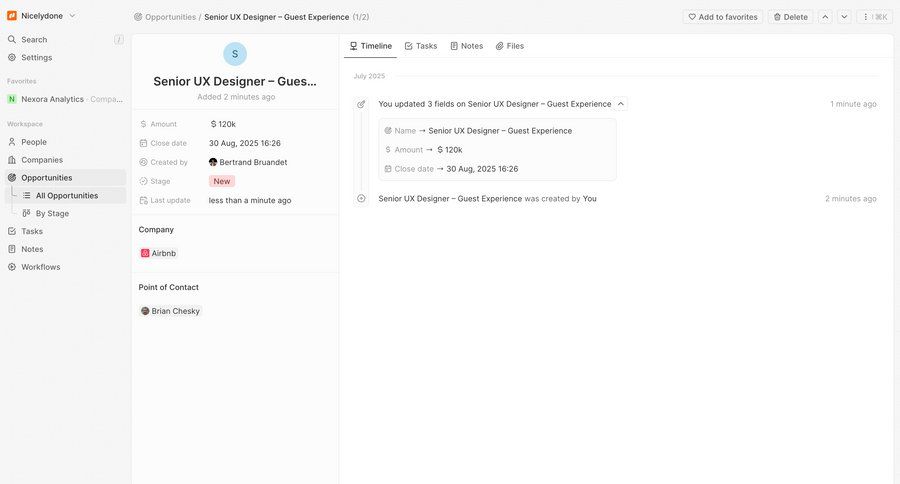
Task: Click the Last update icon in details
Action: pos(143,200)
